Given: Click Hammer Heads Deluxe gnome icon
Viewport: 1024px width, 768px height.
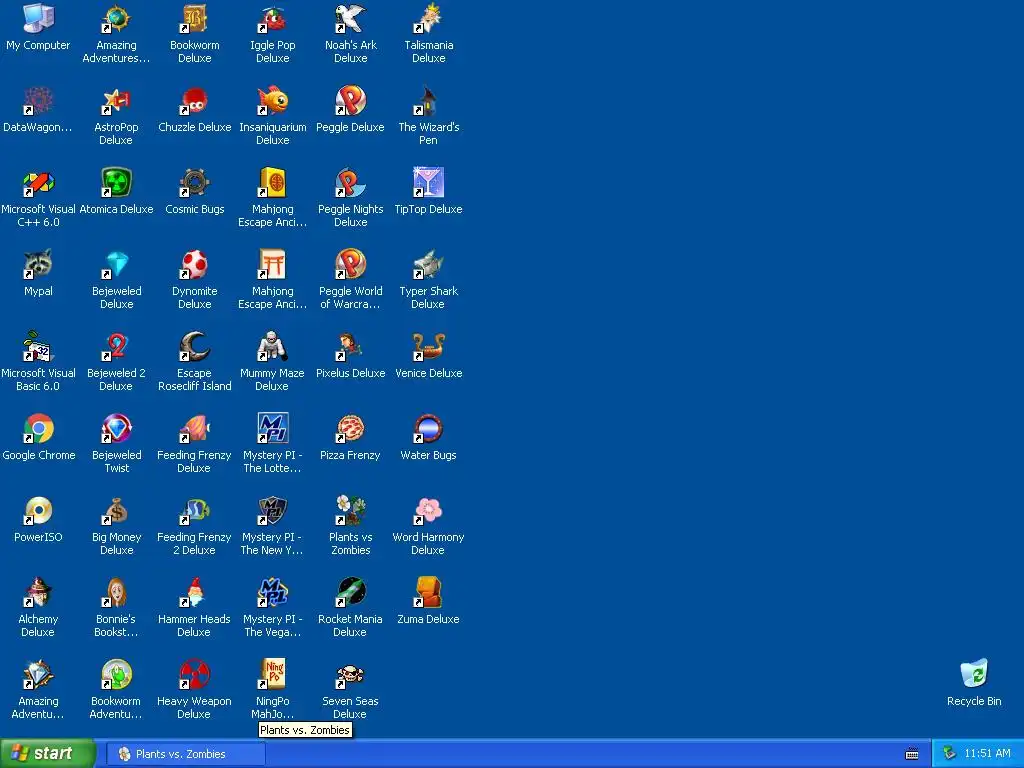Looking at the screenshot, I should coord(194,593).
